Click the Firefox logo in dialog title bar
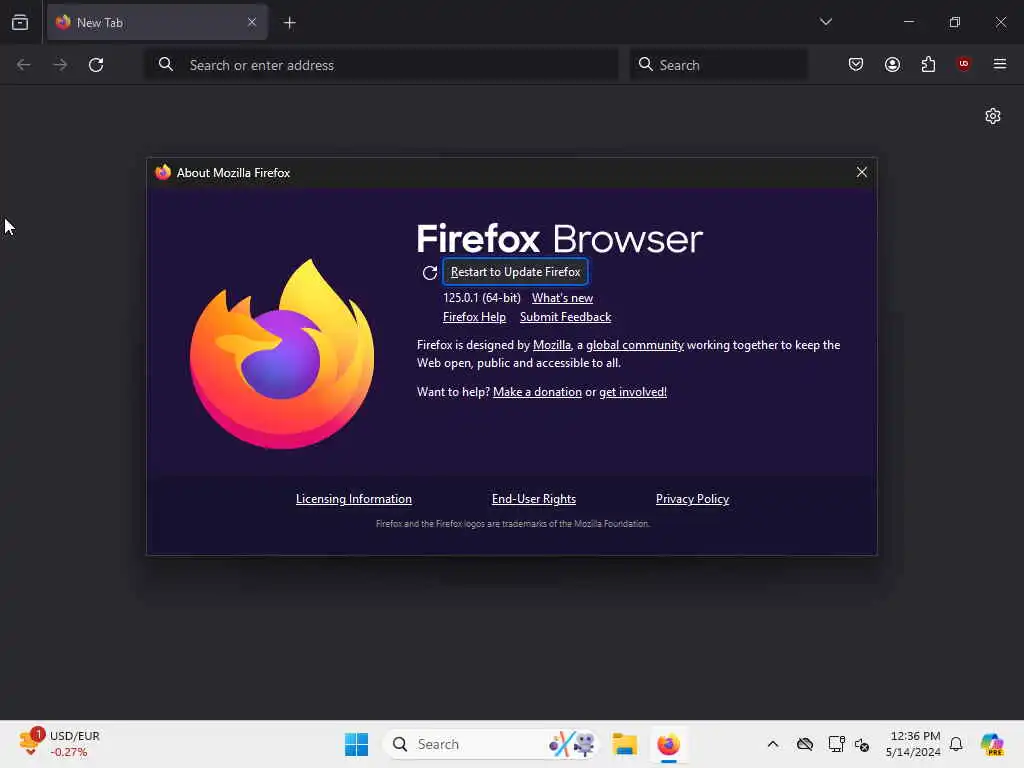 163,172
